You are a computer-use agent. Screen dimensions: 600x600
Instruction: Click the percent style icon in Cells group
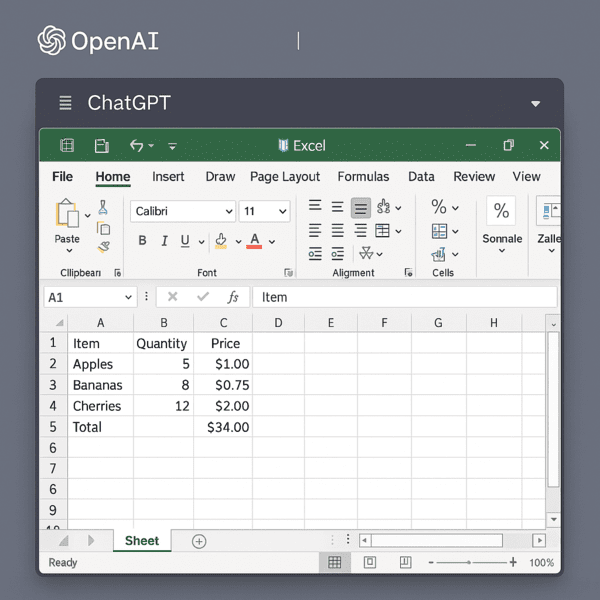[x=439, y=207]
